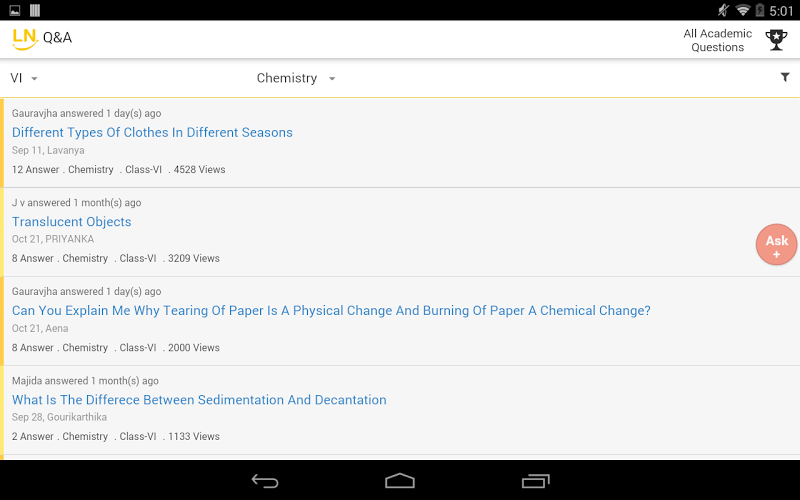Open the trophy leaderboard icon

coord(776,40)
